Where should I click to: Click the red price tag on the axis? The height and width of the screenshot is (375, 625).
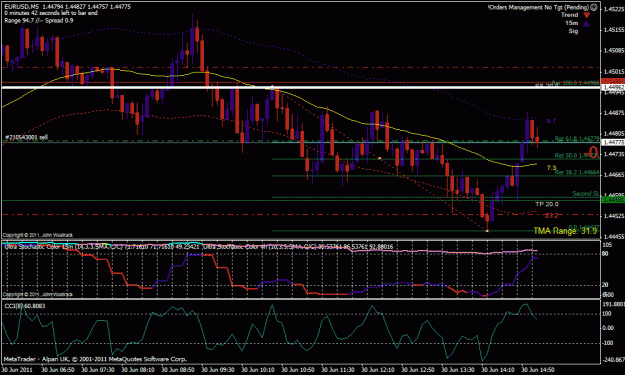[613, 81]
